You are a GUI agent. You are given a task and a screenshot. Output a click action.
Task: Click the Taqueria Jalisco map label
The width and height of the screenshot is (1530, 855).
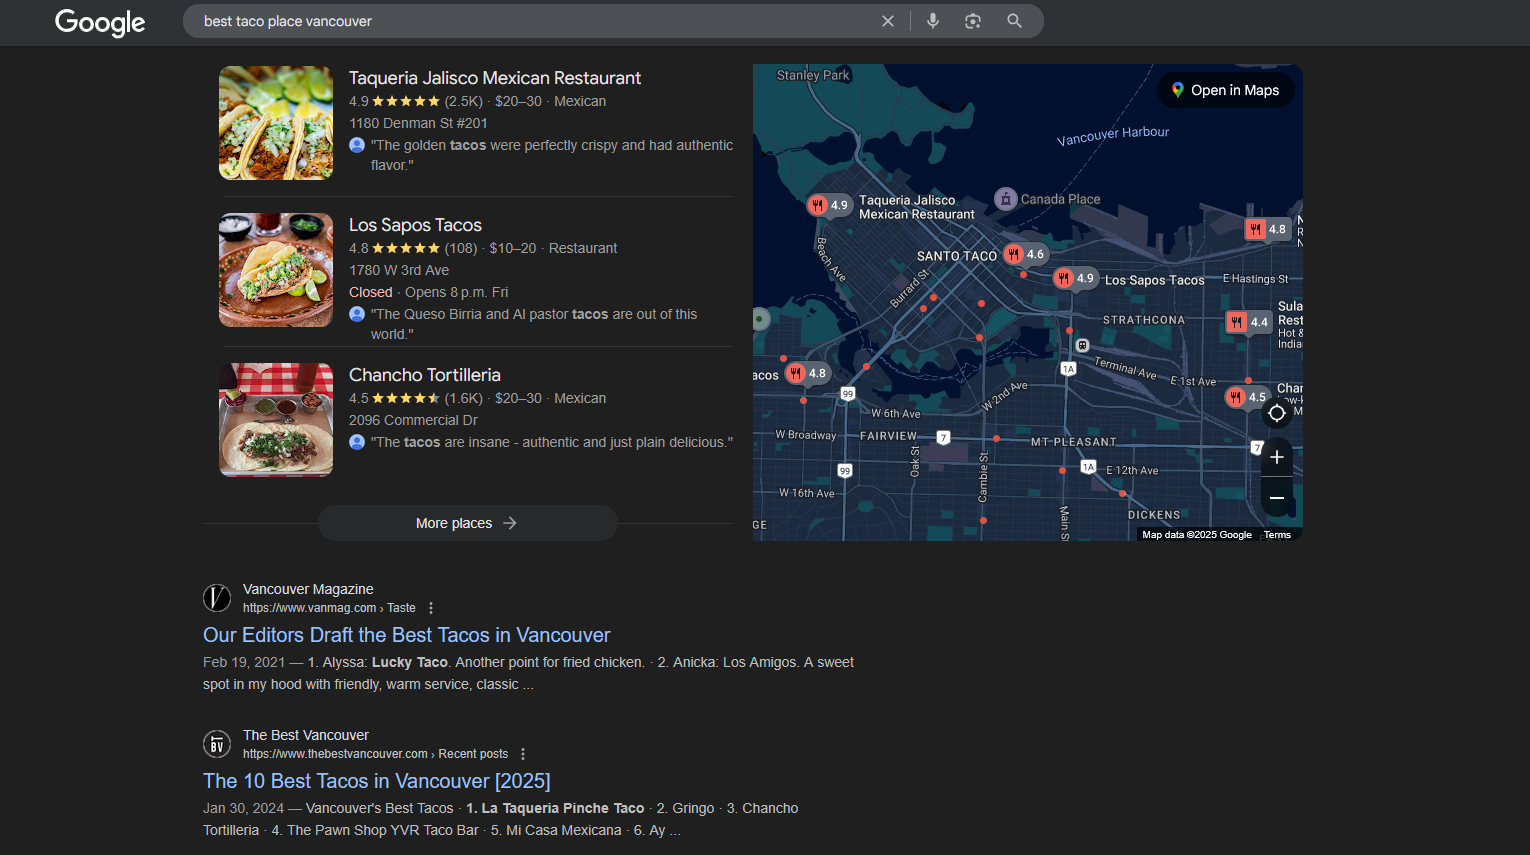click(x=916, y=207)
